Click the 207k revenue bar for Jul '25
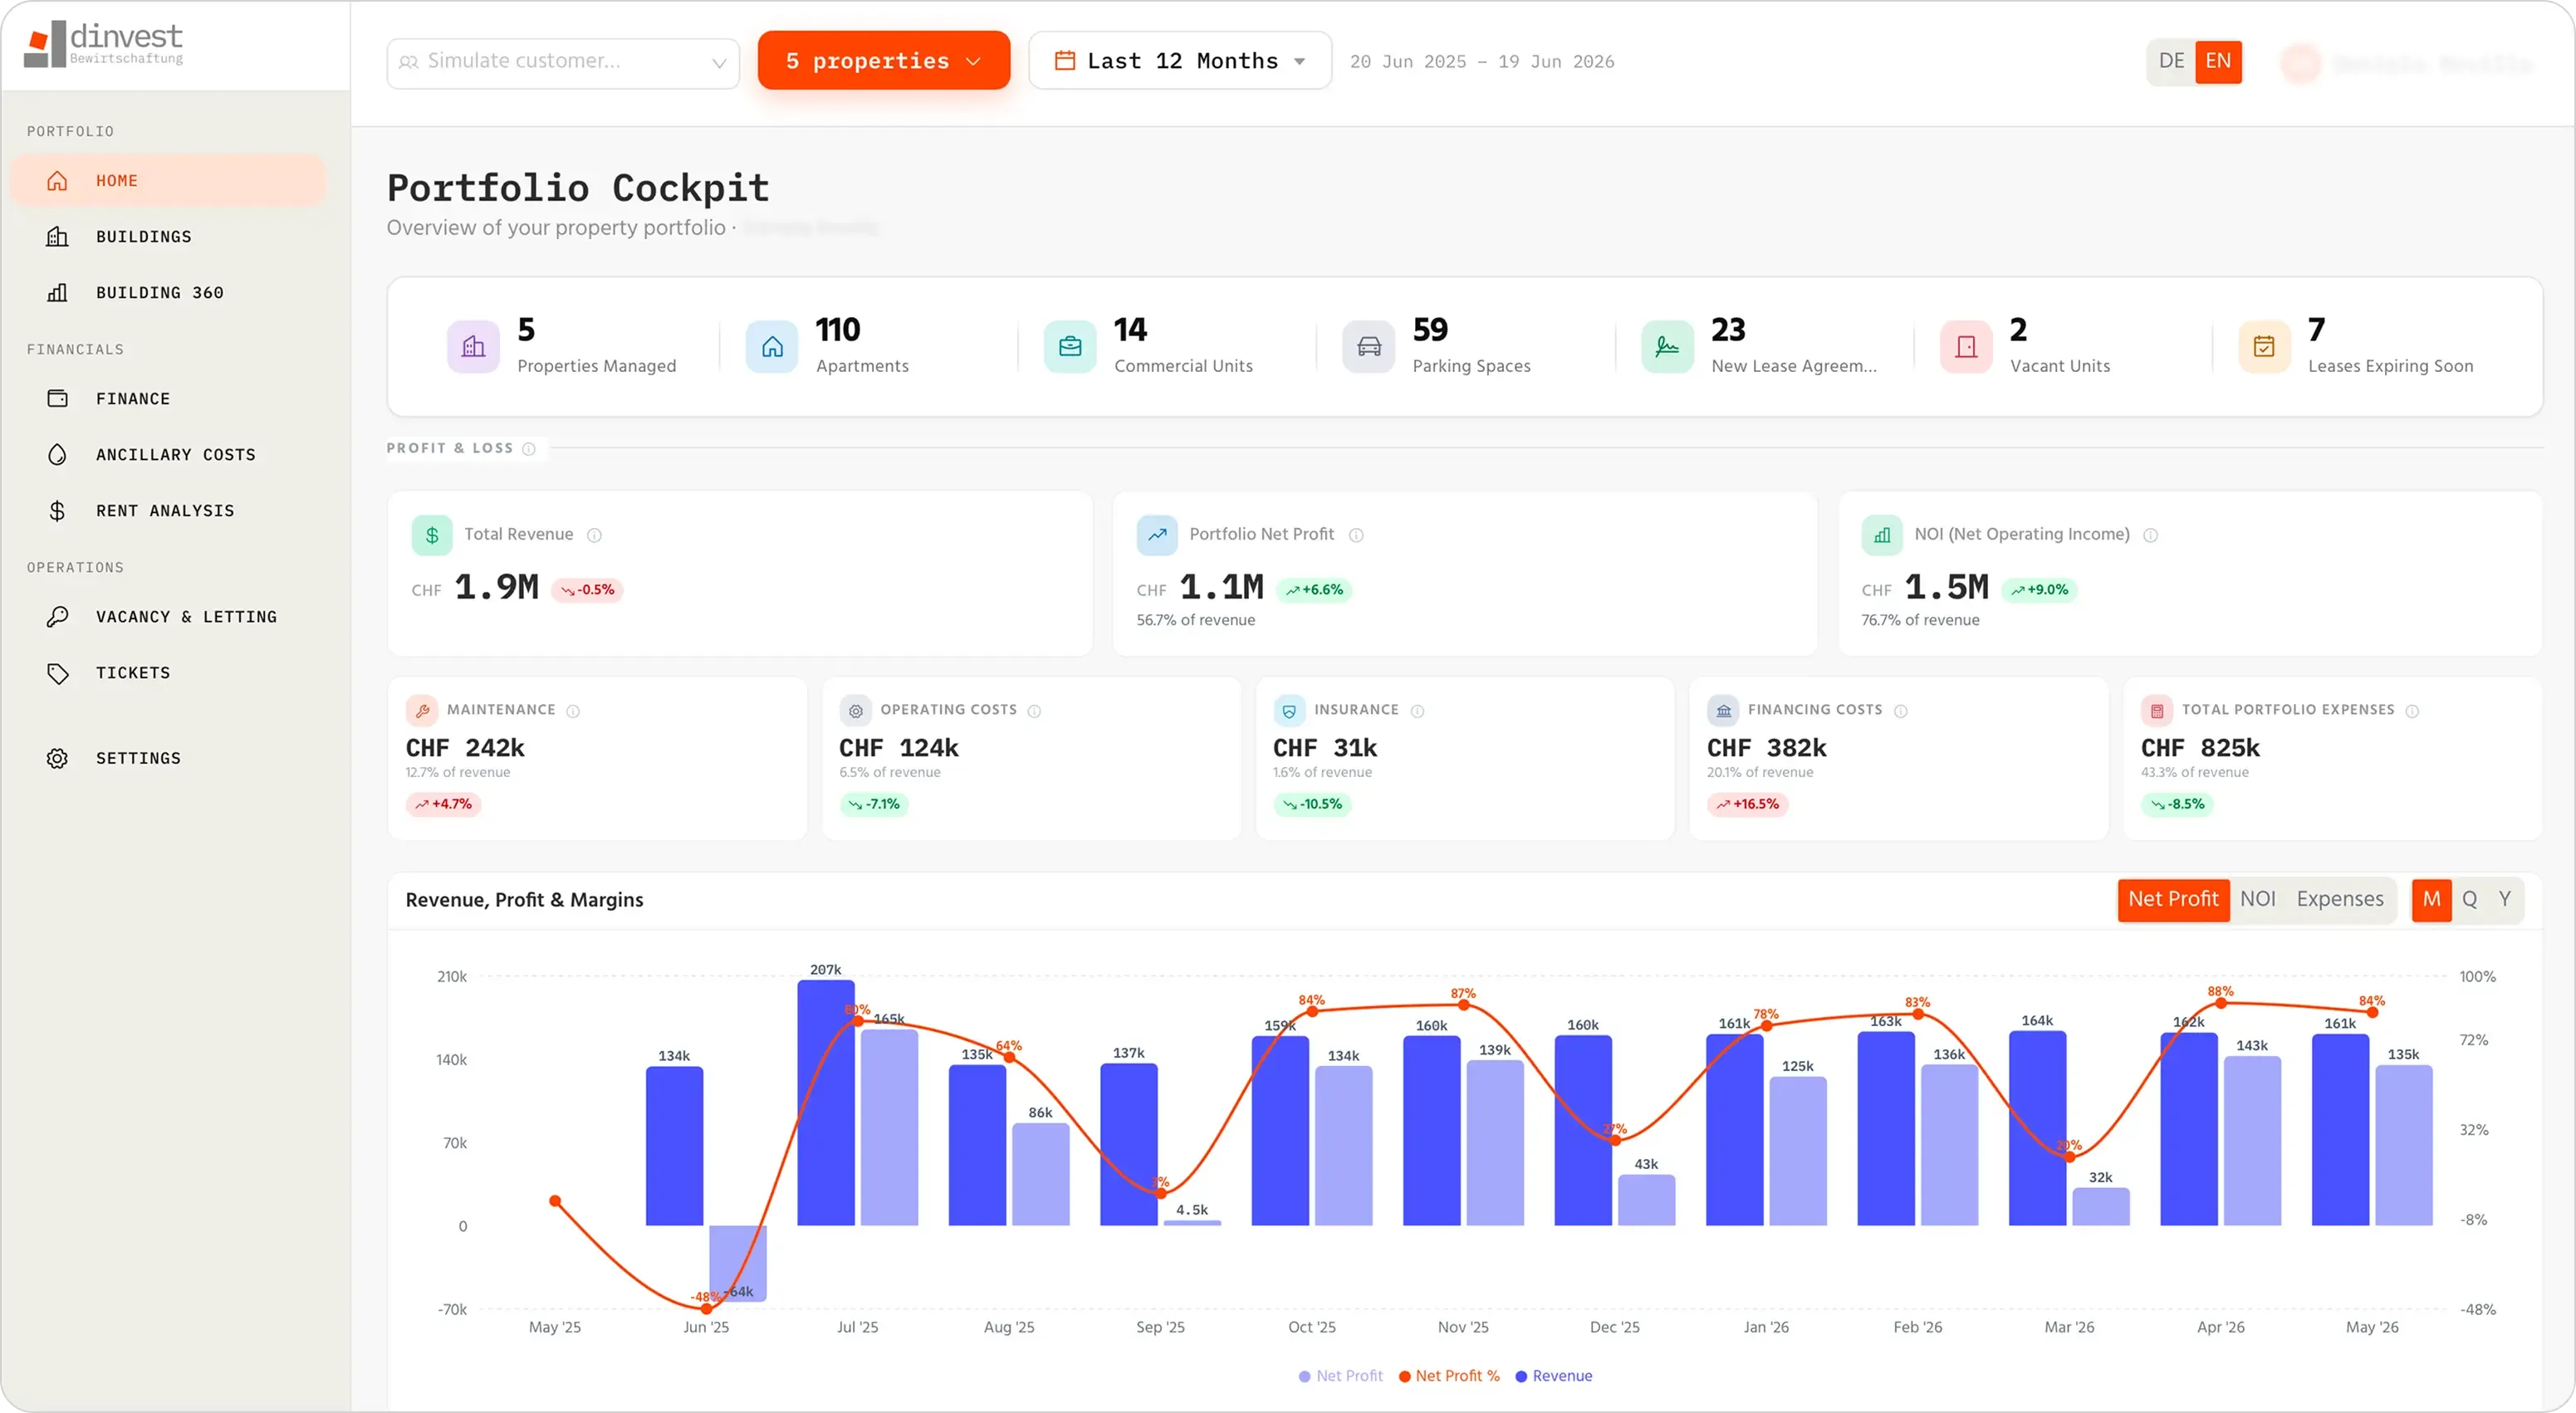This screenshot has width=2576, height=1413. pyautogui.click(x=826, y=1103)
